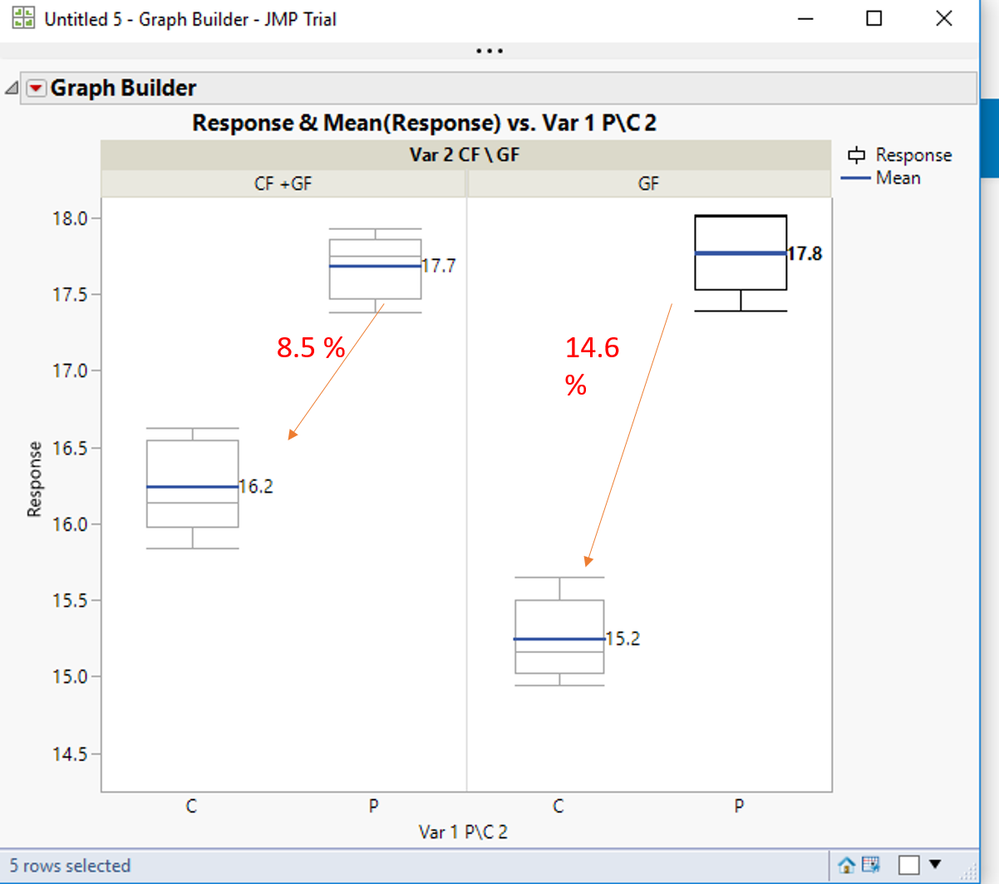
Task: Click the Response y-axis title
Action: pyautogui.click(x=34, y=479)
